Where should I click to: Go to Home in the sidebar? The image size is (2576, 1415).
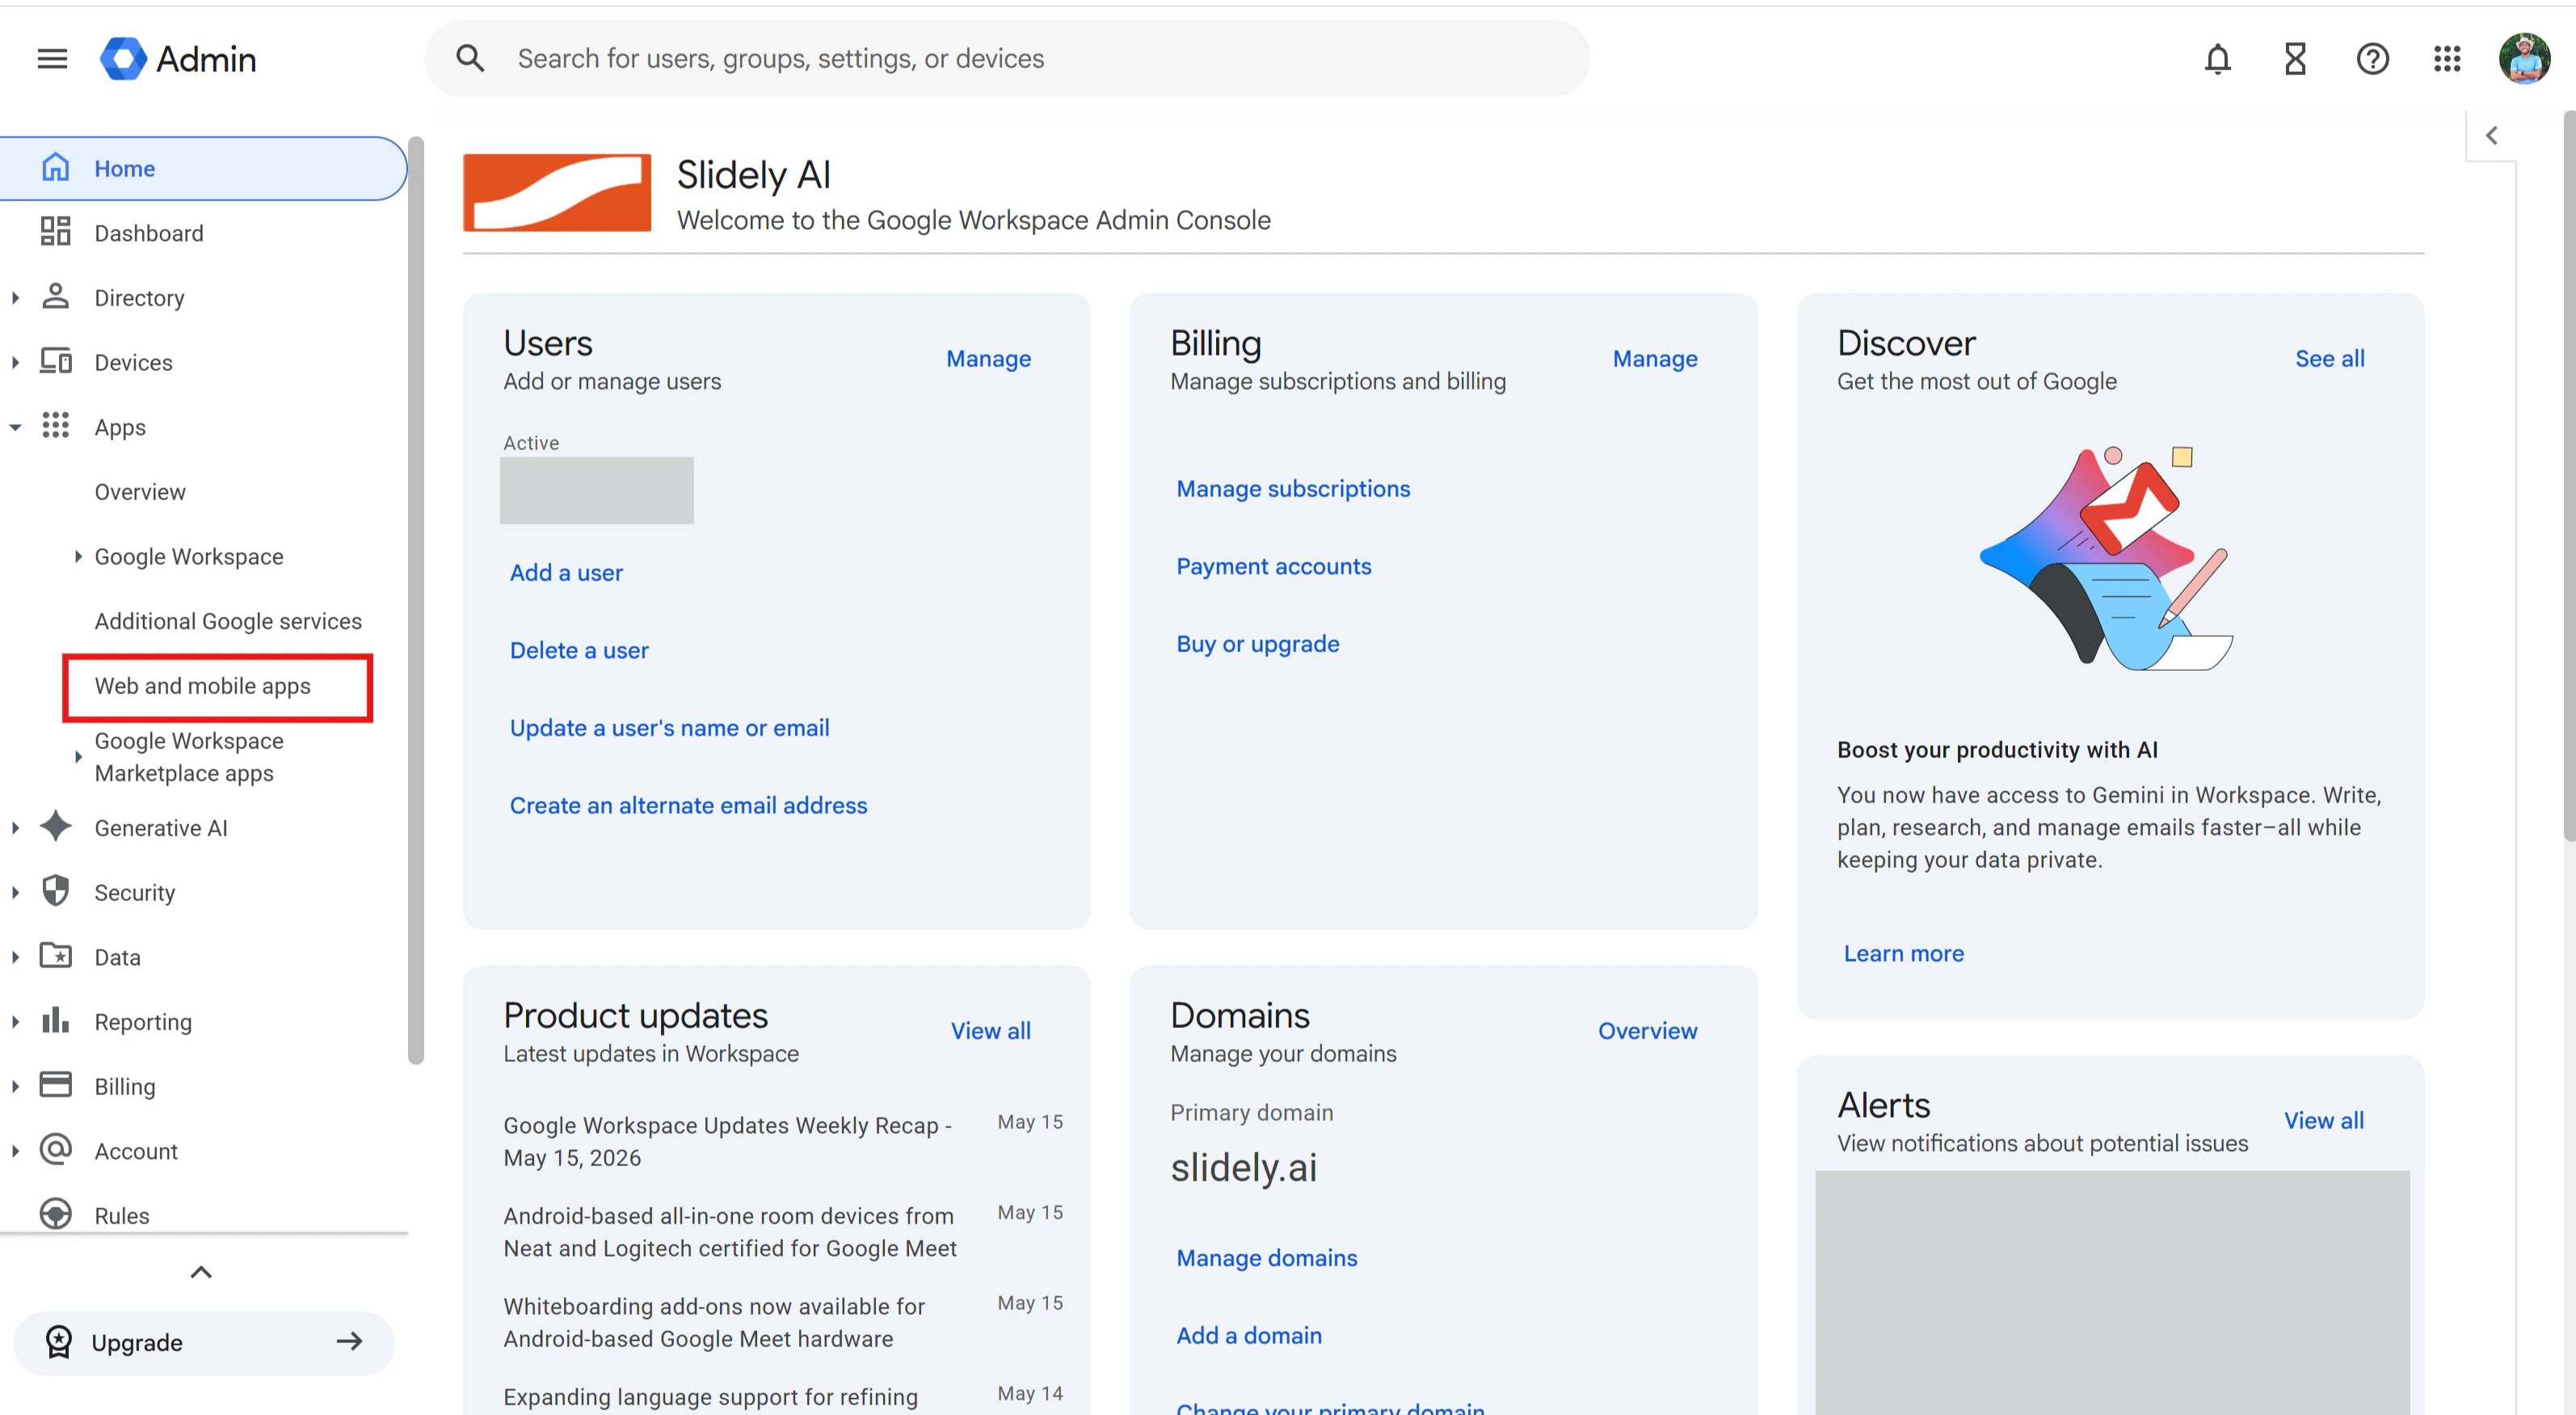[203, 168]
